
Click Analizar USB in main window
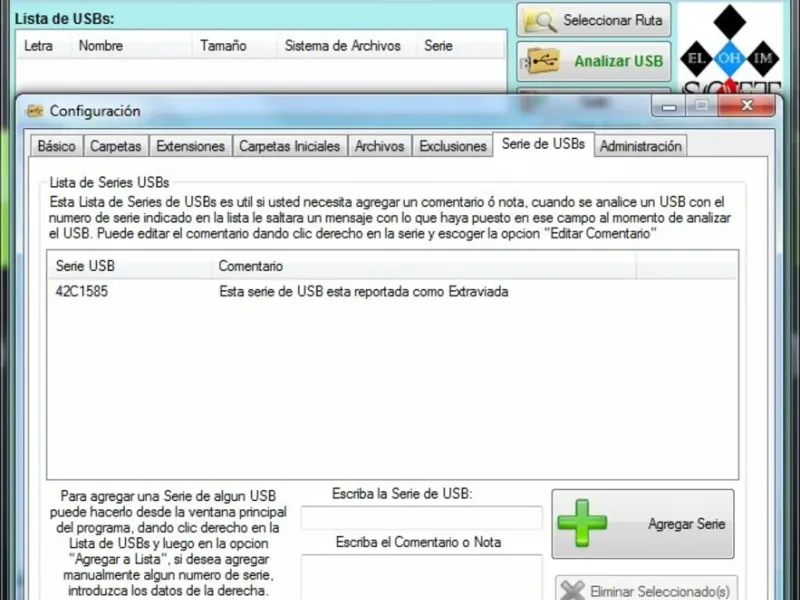click(593, 61)
